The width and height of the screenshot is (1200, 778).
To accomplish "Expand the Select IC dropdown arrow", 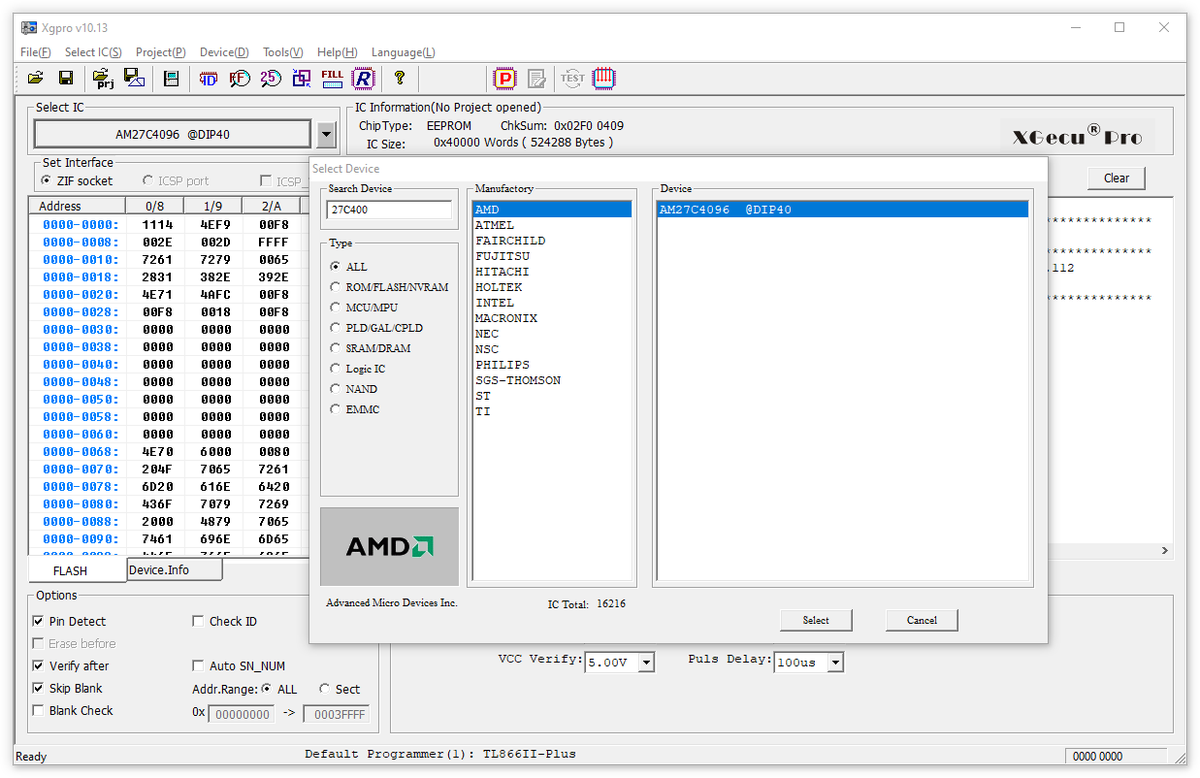I will [x=326, y=134].
